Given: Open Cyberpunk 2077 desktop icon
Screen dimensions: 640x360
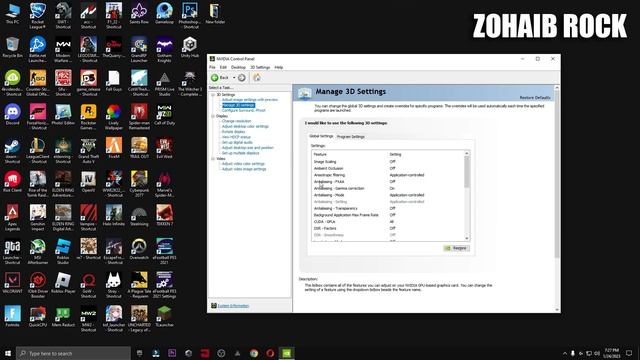Looking at the screenshot, I should 139,184.
